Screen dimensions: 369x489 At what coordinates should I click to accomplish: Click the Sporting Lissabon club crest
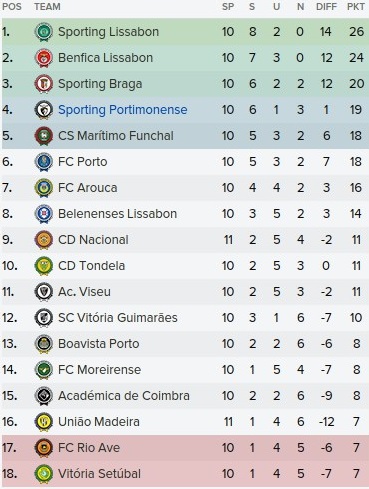(x=44, y=32)
